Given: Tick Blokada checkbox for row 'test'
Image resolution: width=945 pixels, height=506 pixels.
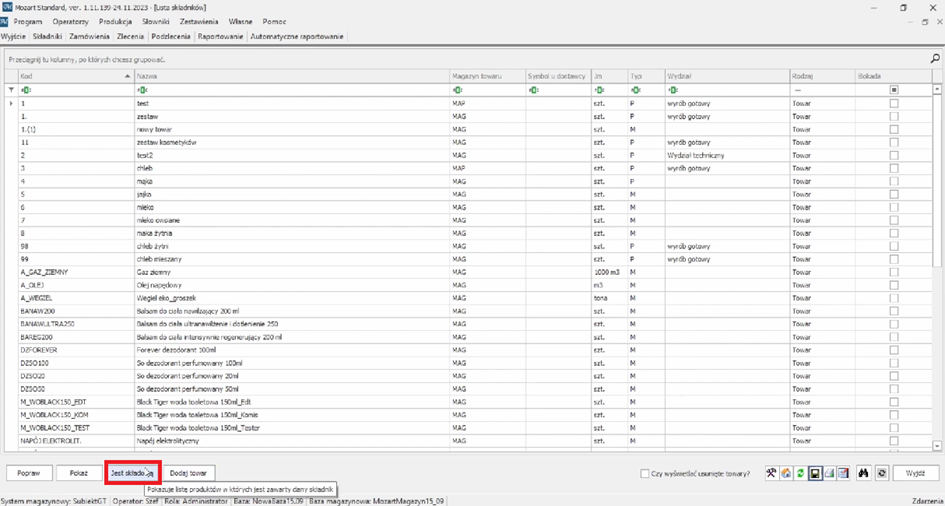Looking at the screenshot, I should (893, 103).
